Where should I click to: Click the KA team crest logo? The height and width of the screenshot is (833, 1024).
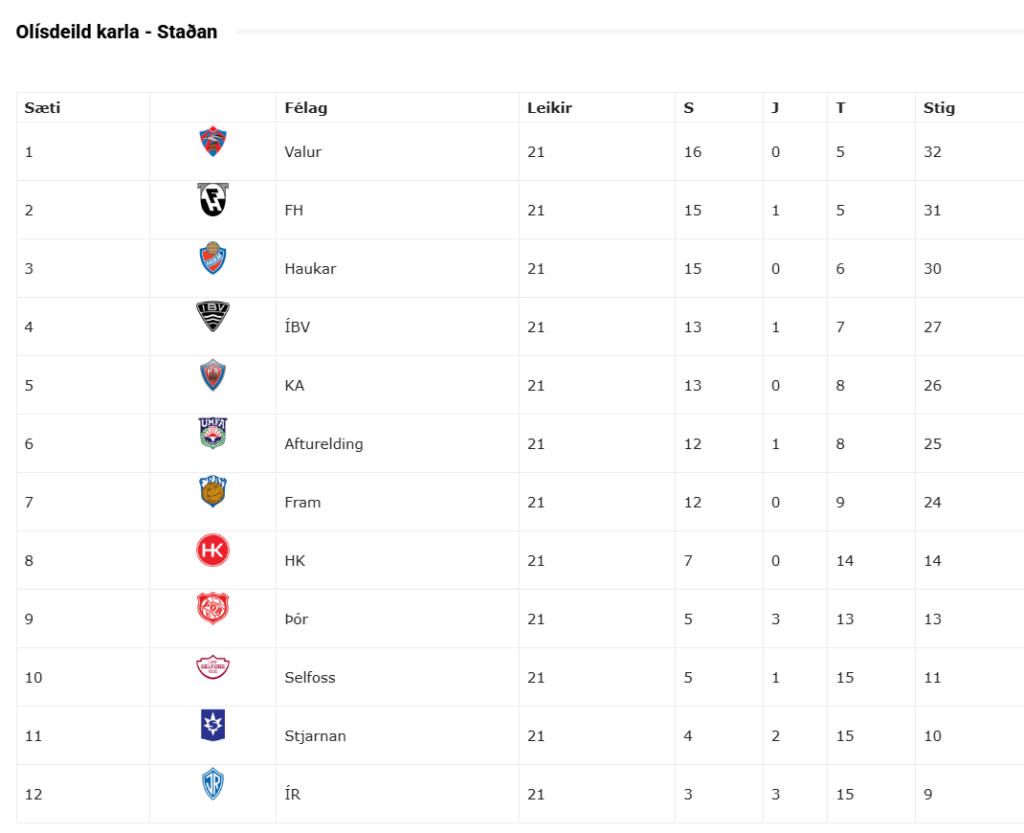click(x=212, y=375)
